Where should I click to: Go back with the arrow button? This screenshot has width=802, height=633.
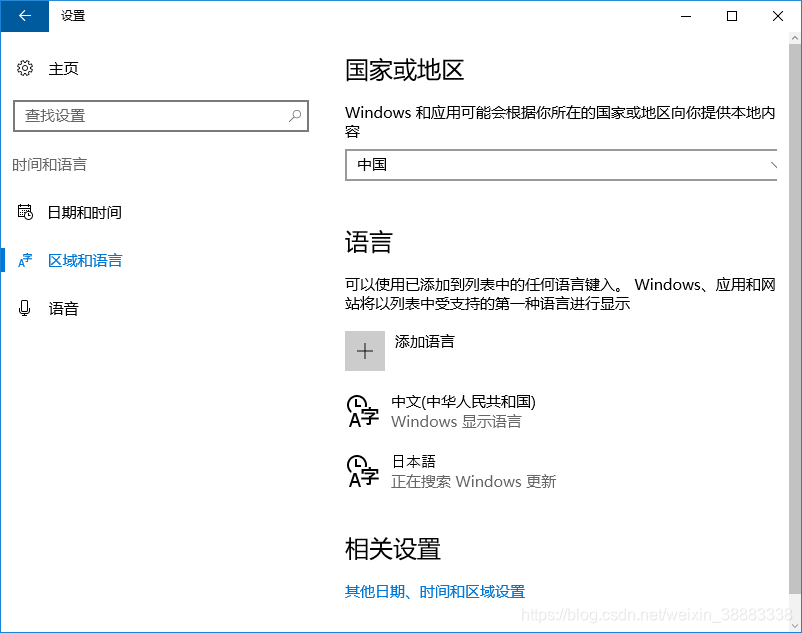pos(25,16)
